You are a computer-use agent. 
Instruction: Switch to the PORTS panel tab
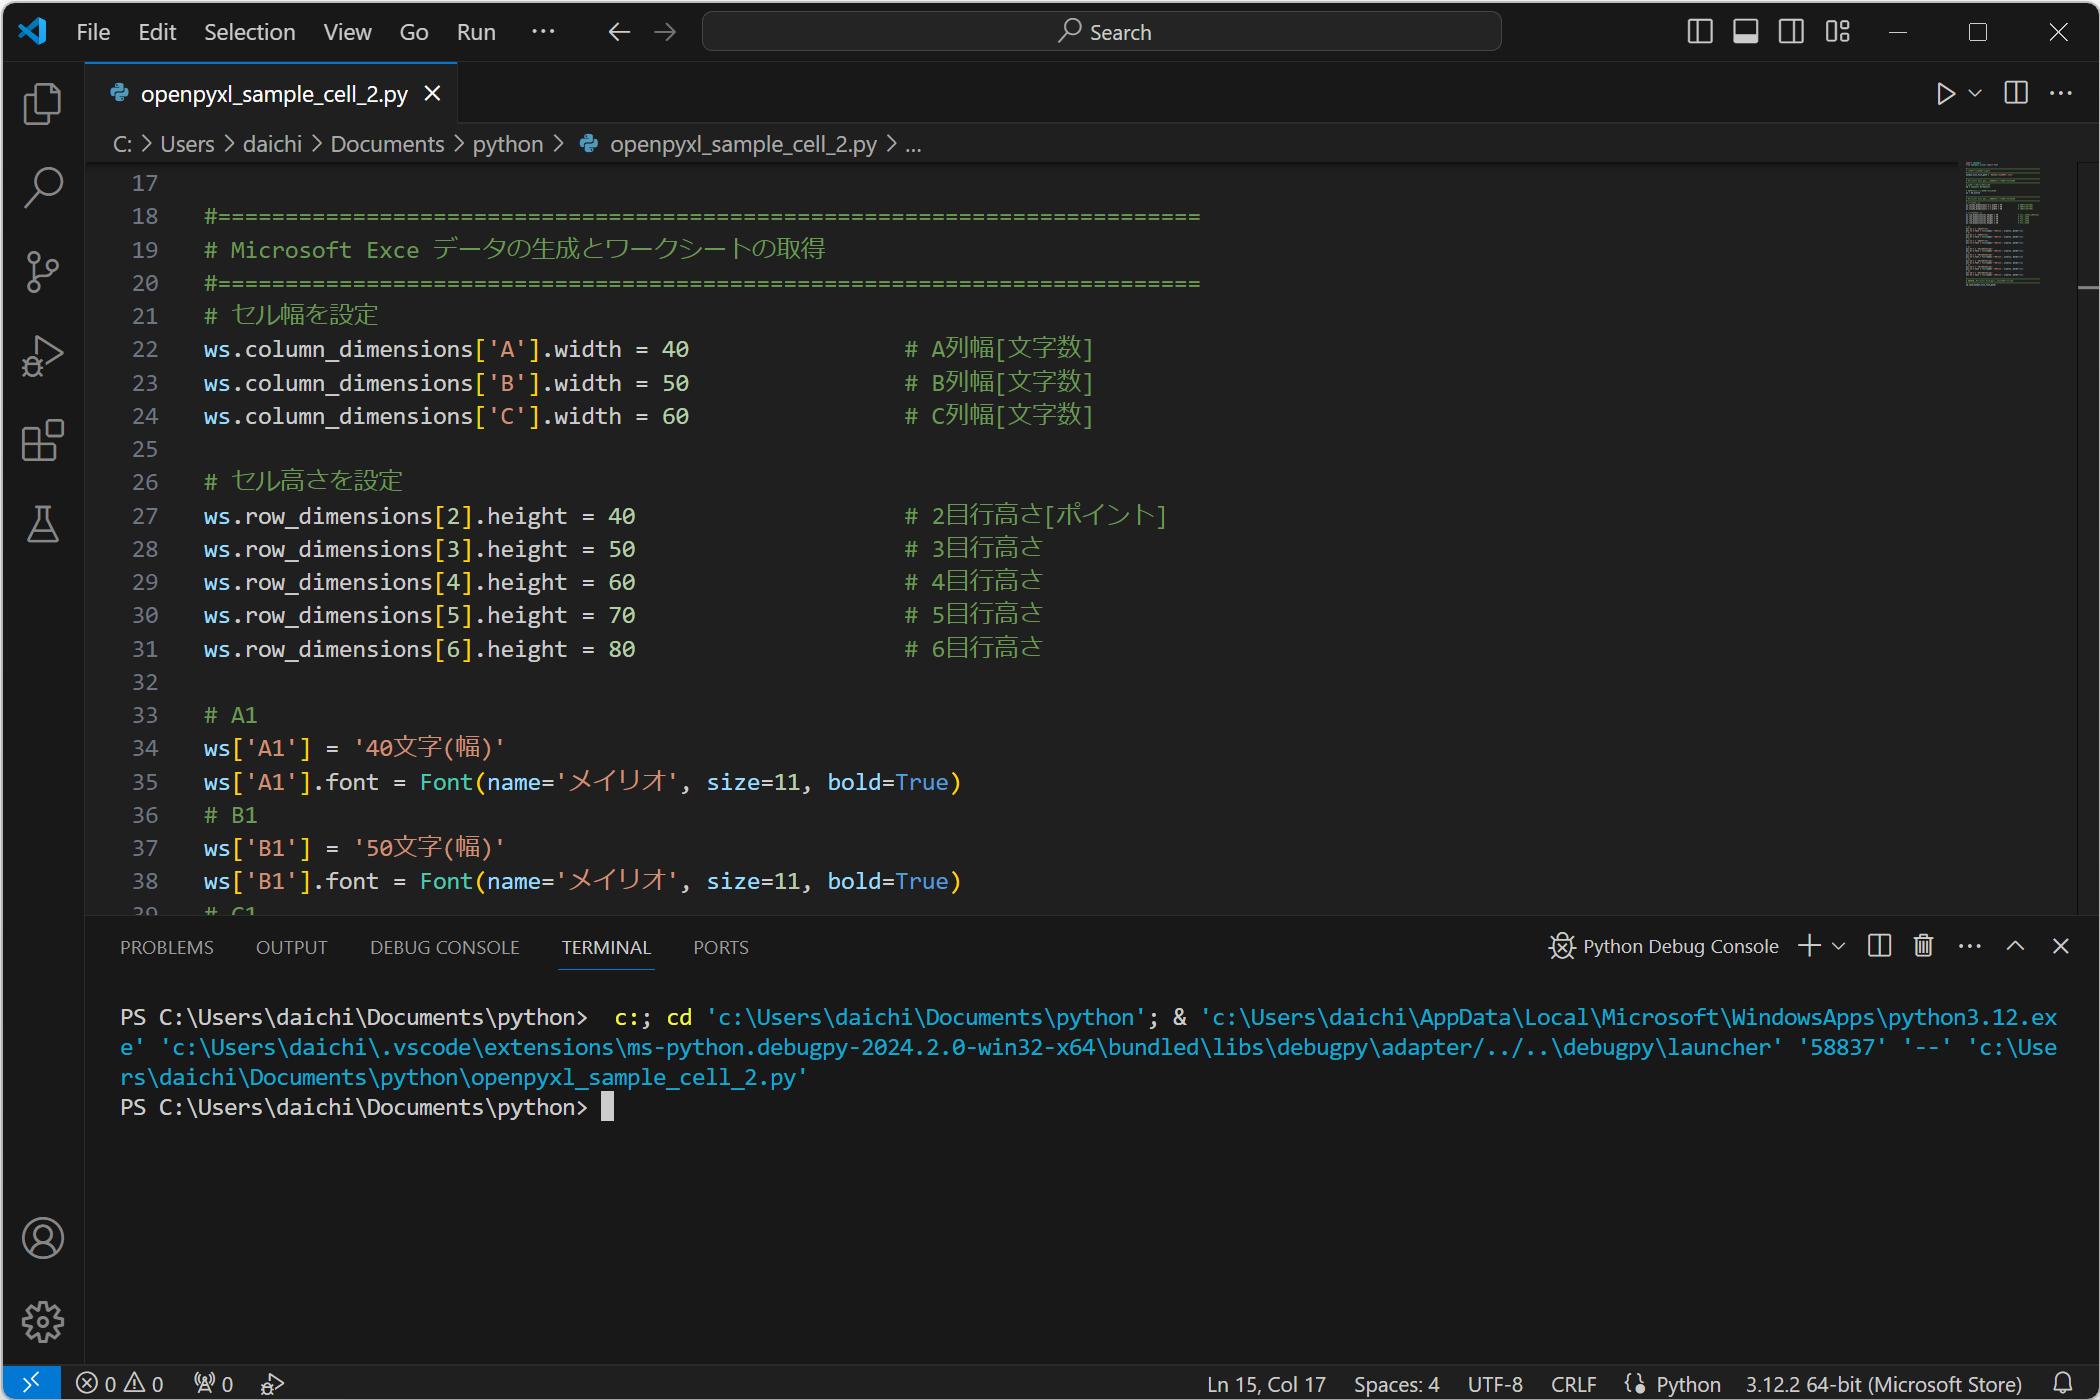tap(721, 947)
